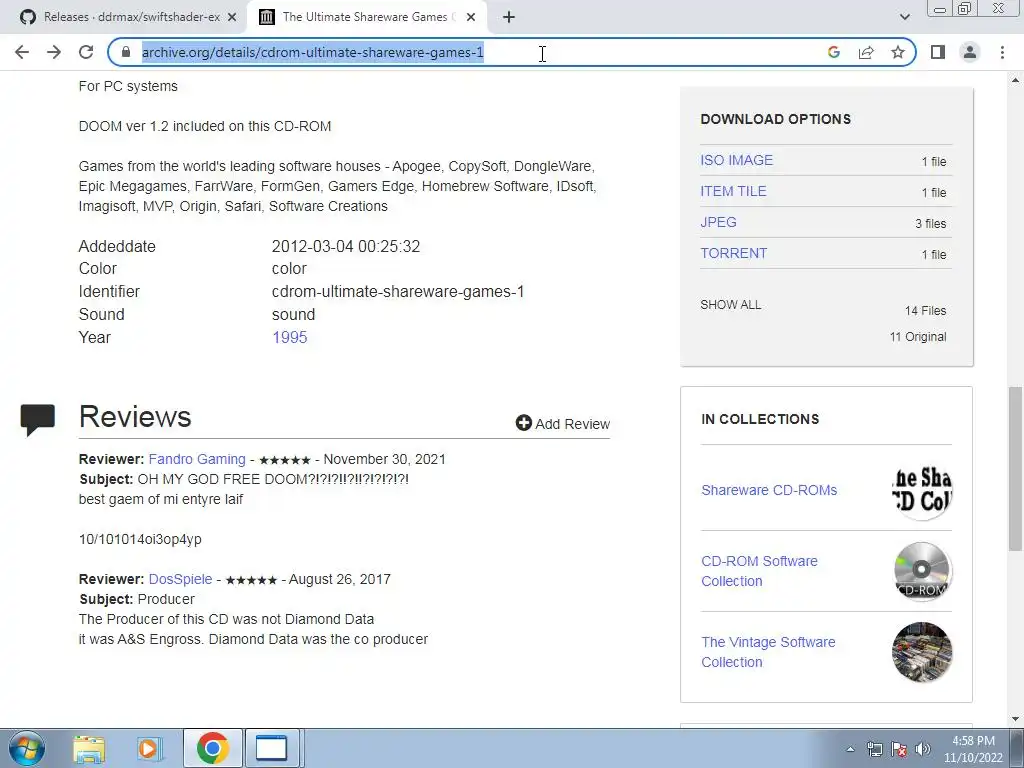View site information via lock icon
1024x768 pixels.
(x=126, y=52)
